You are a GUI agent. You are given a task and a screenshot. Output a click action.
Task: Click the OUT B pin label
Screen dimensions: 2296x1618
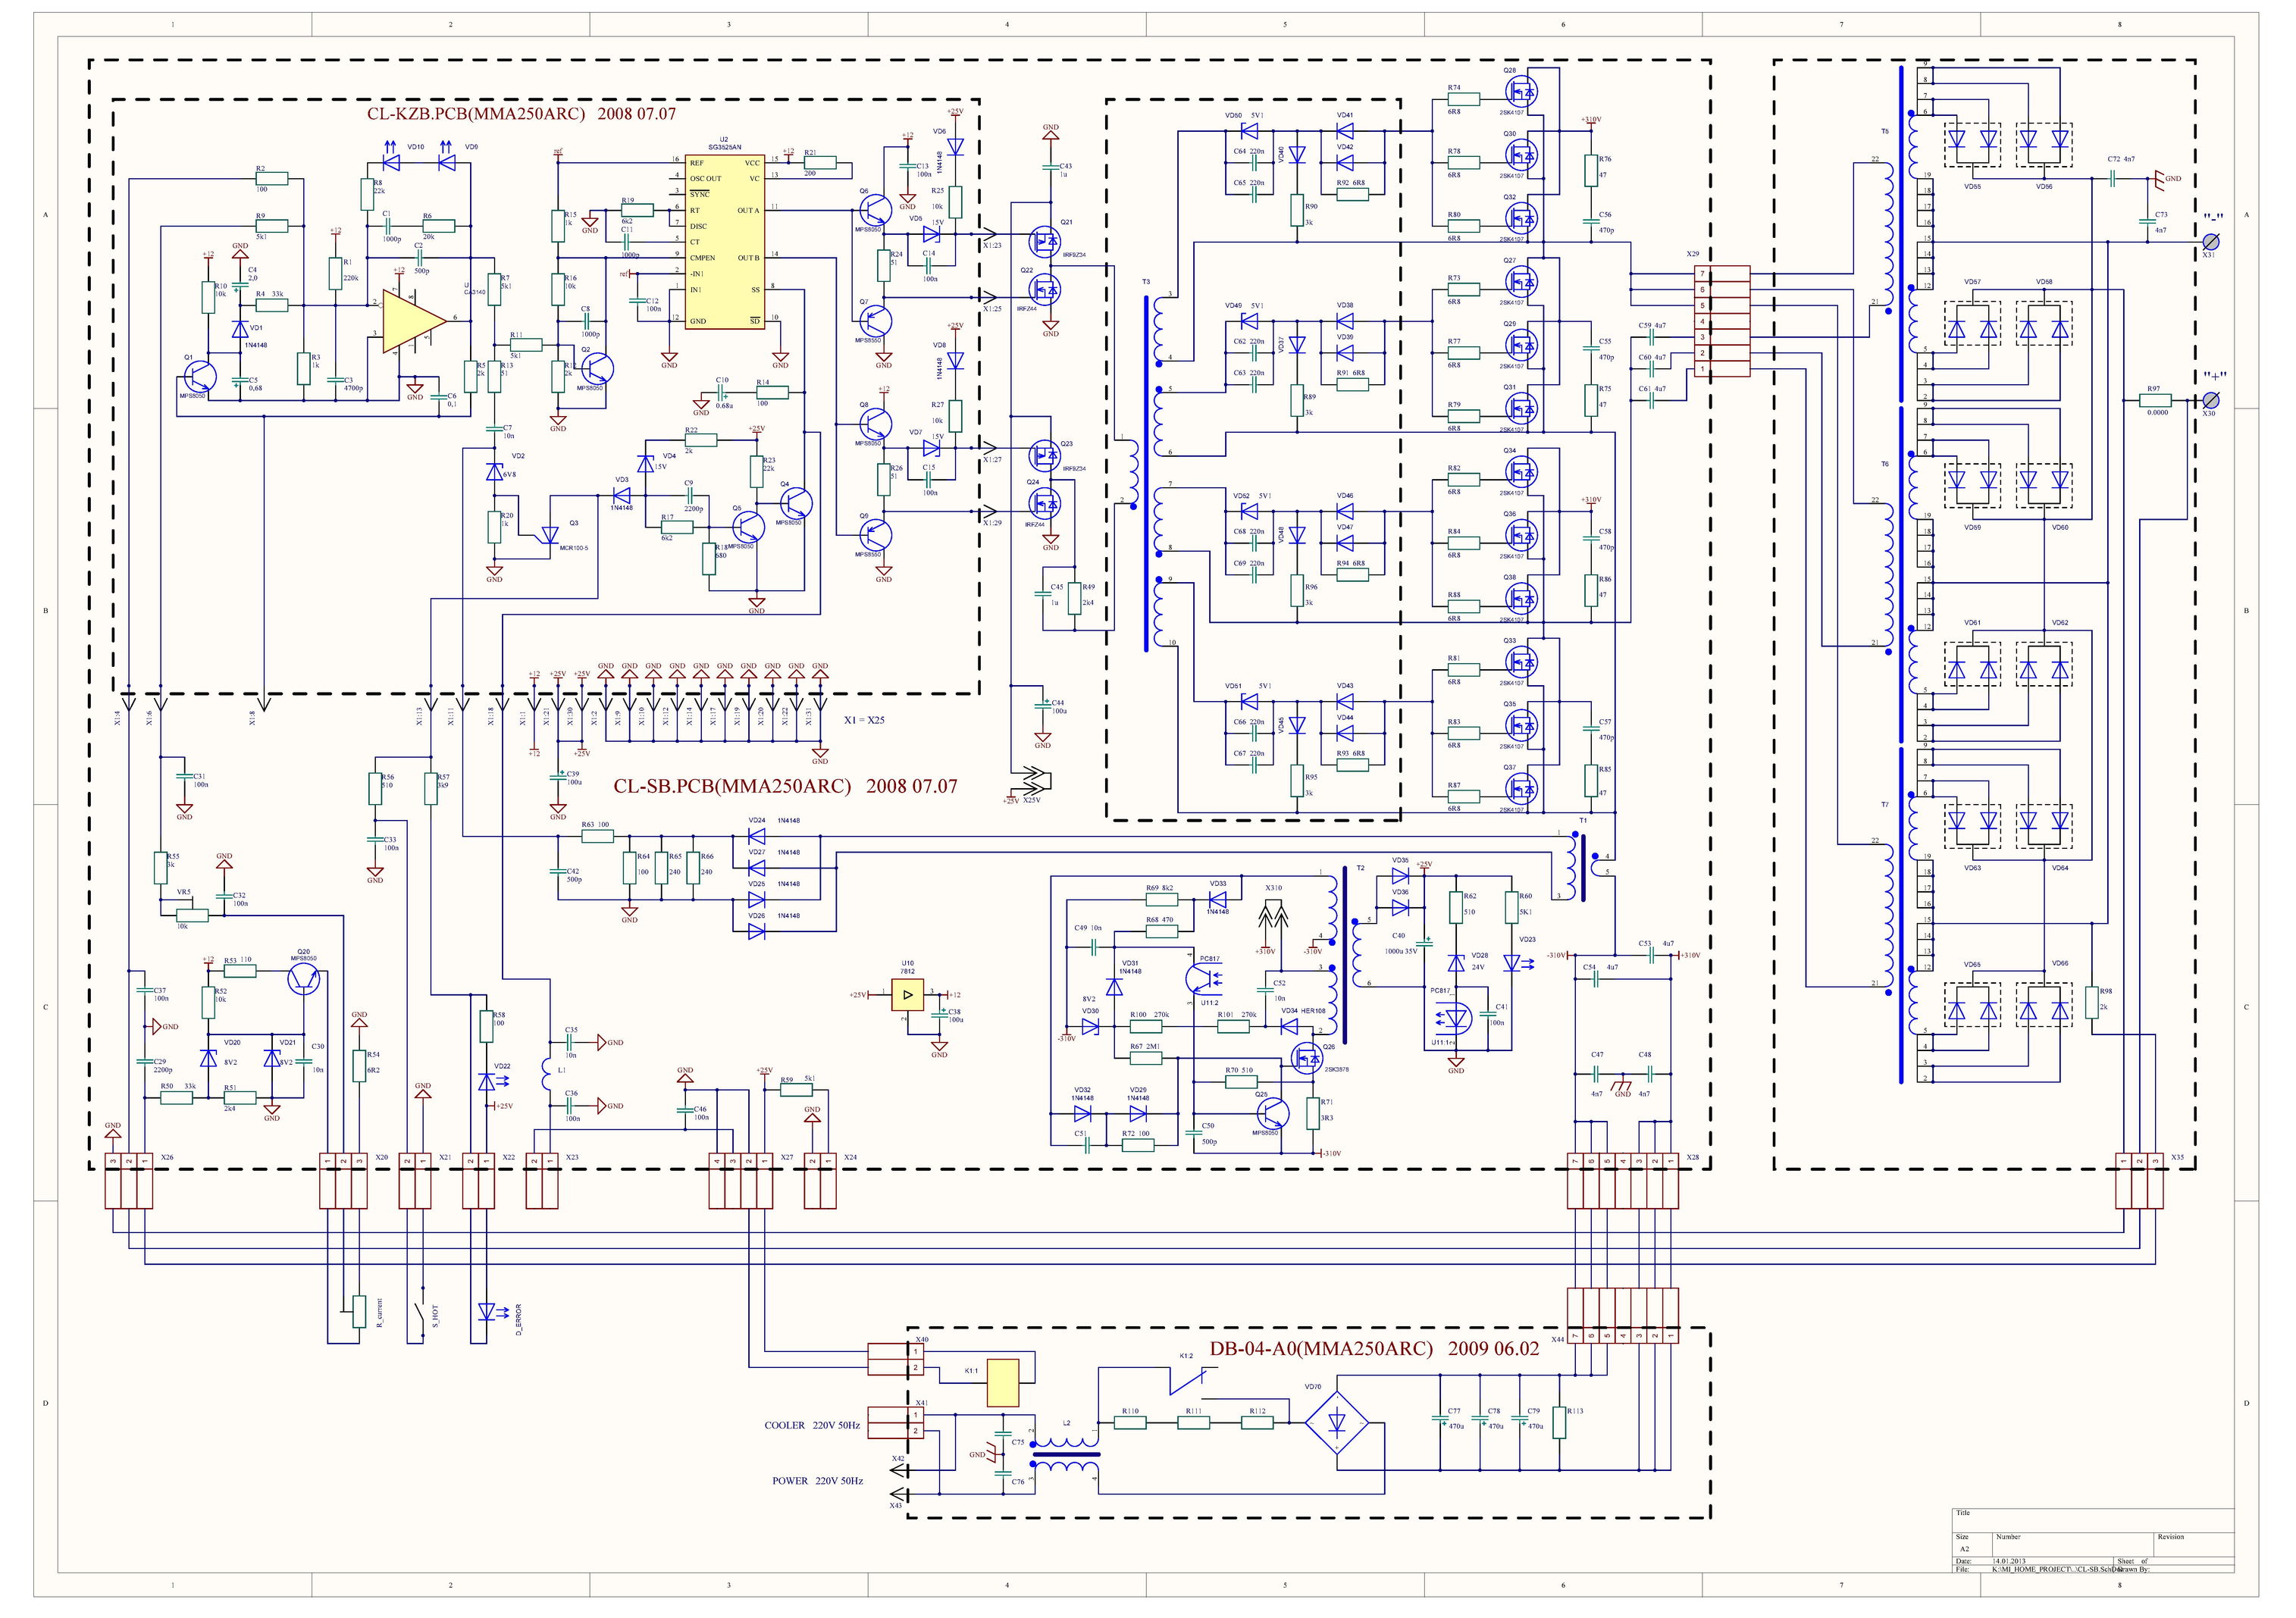click(x=749, y=258)
